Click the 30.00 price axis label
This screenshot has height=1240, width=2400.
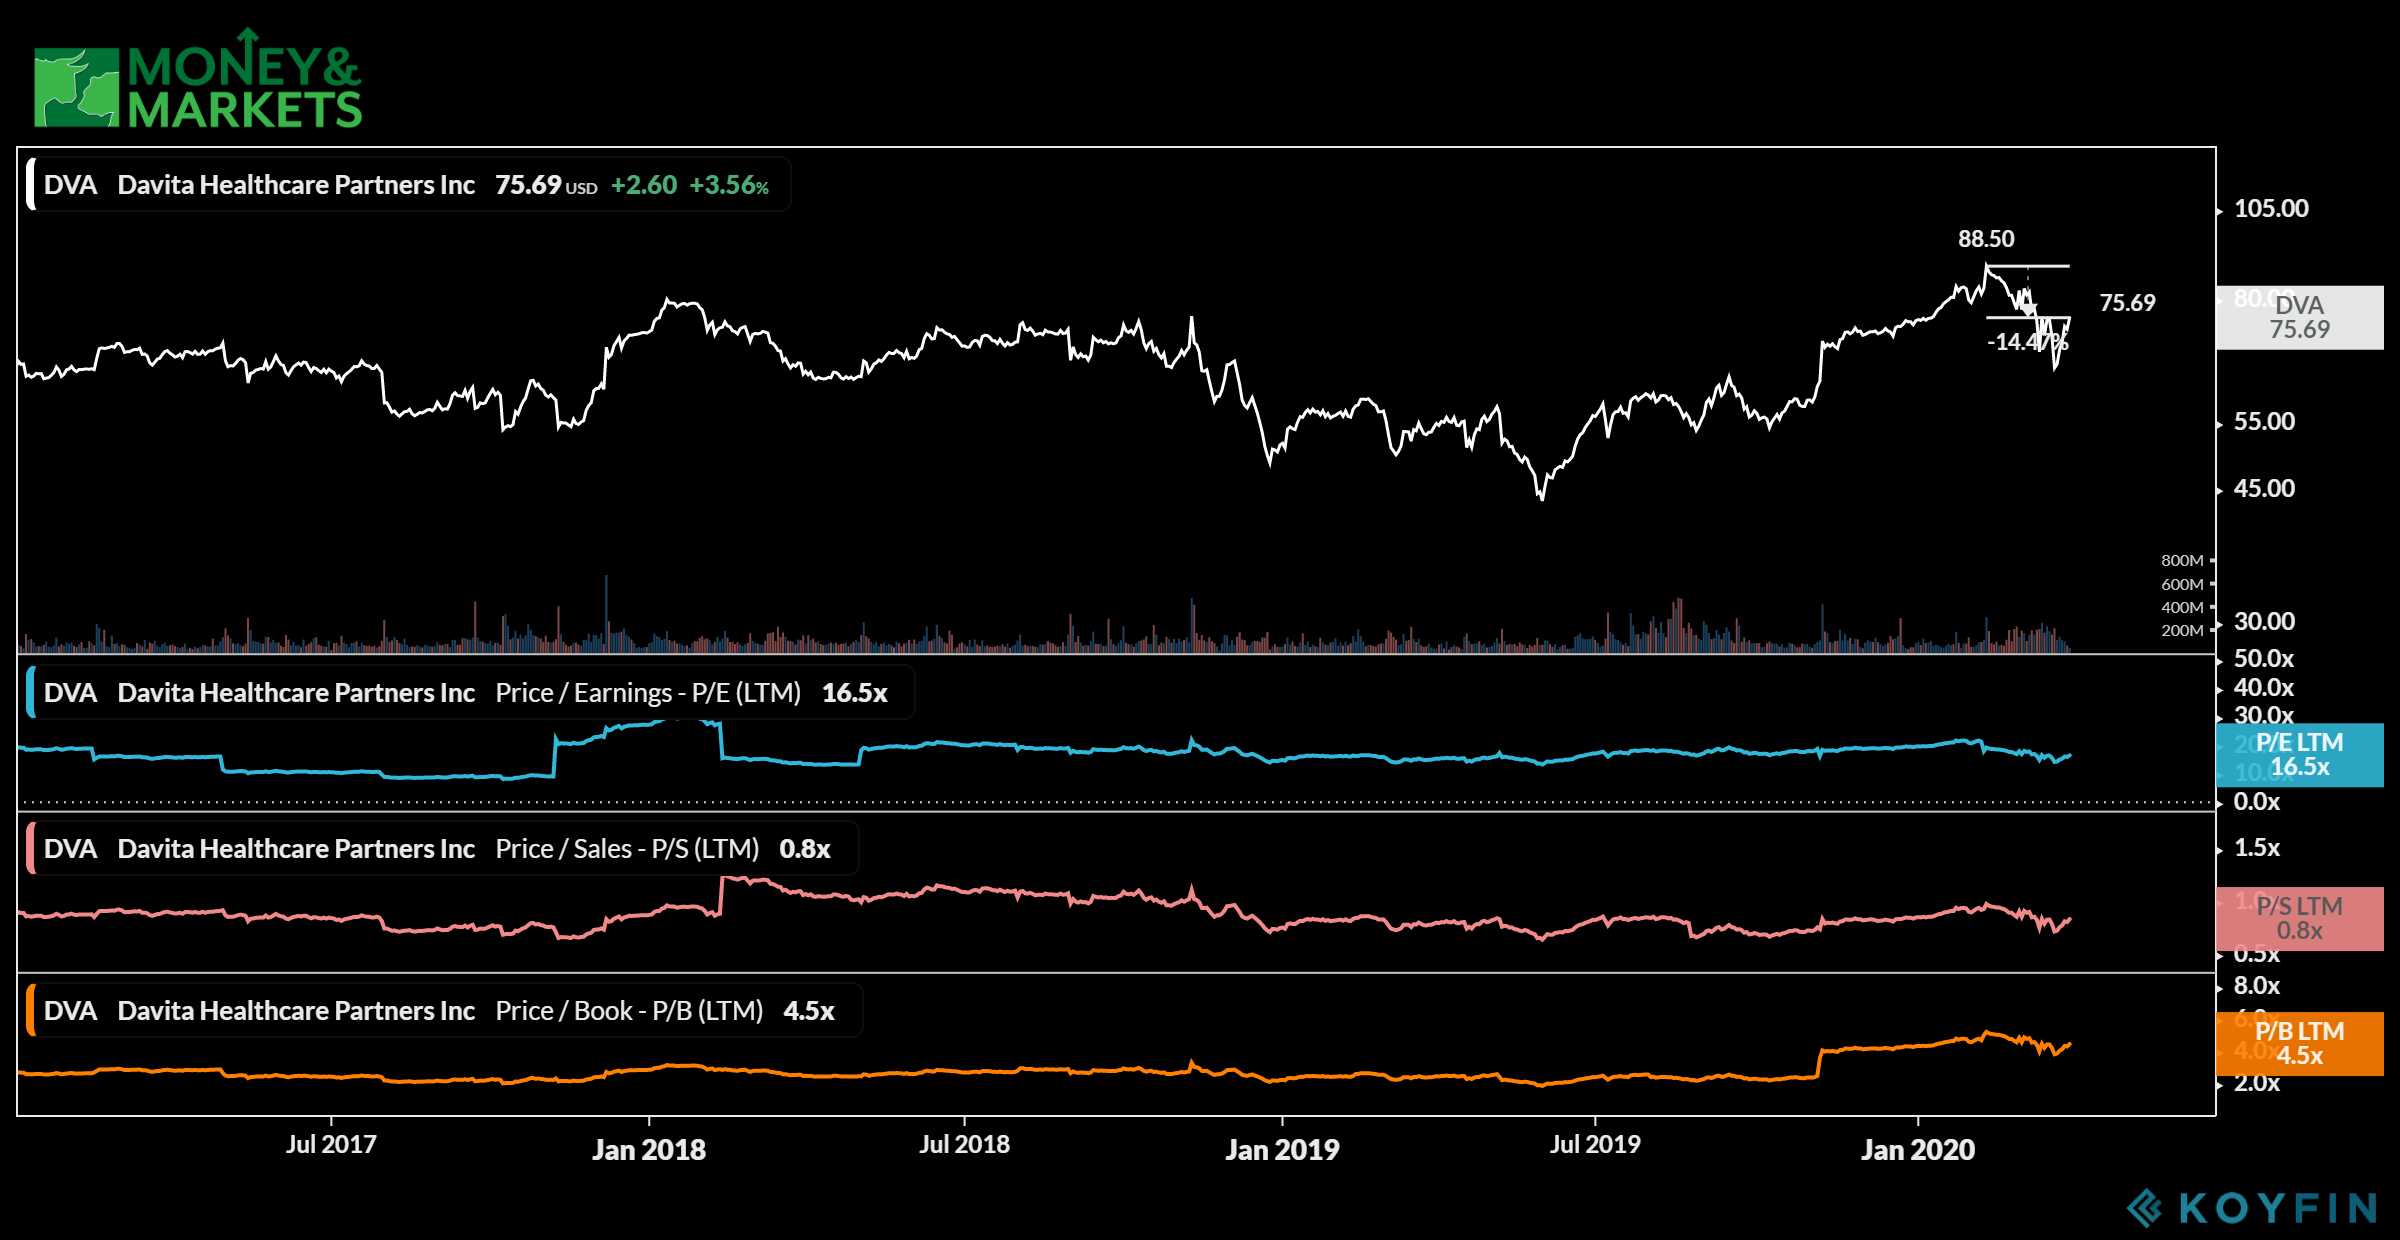point(2264,622)
